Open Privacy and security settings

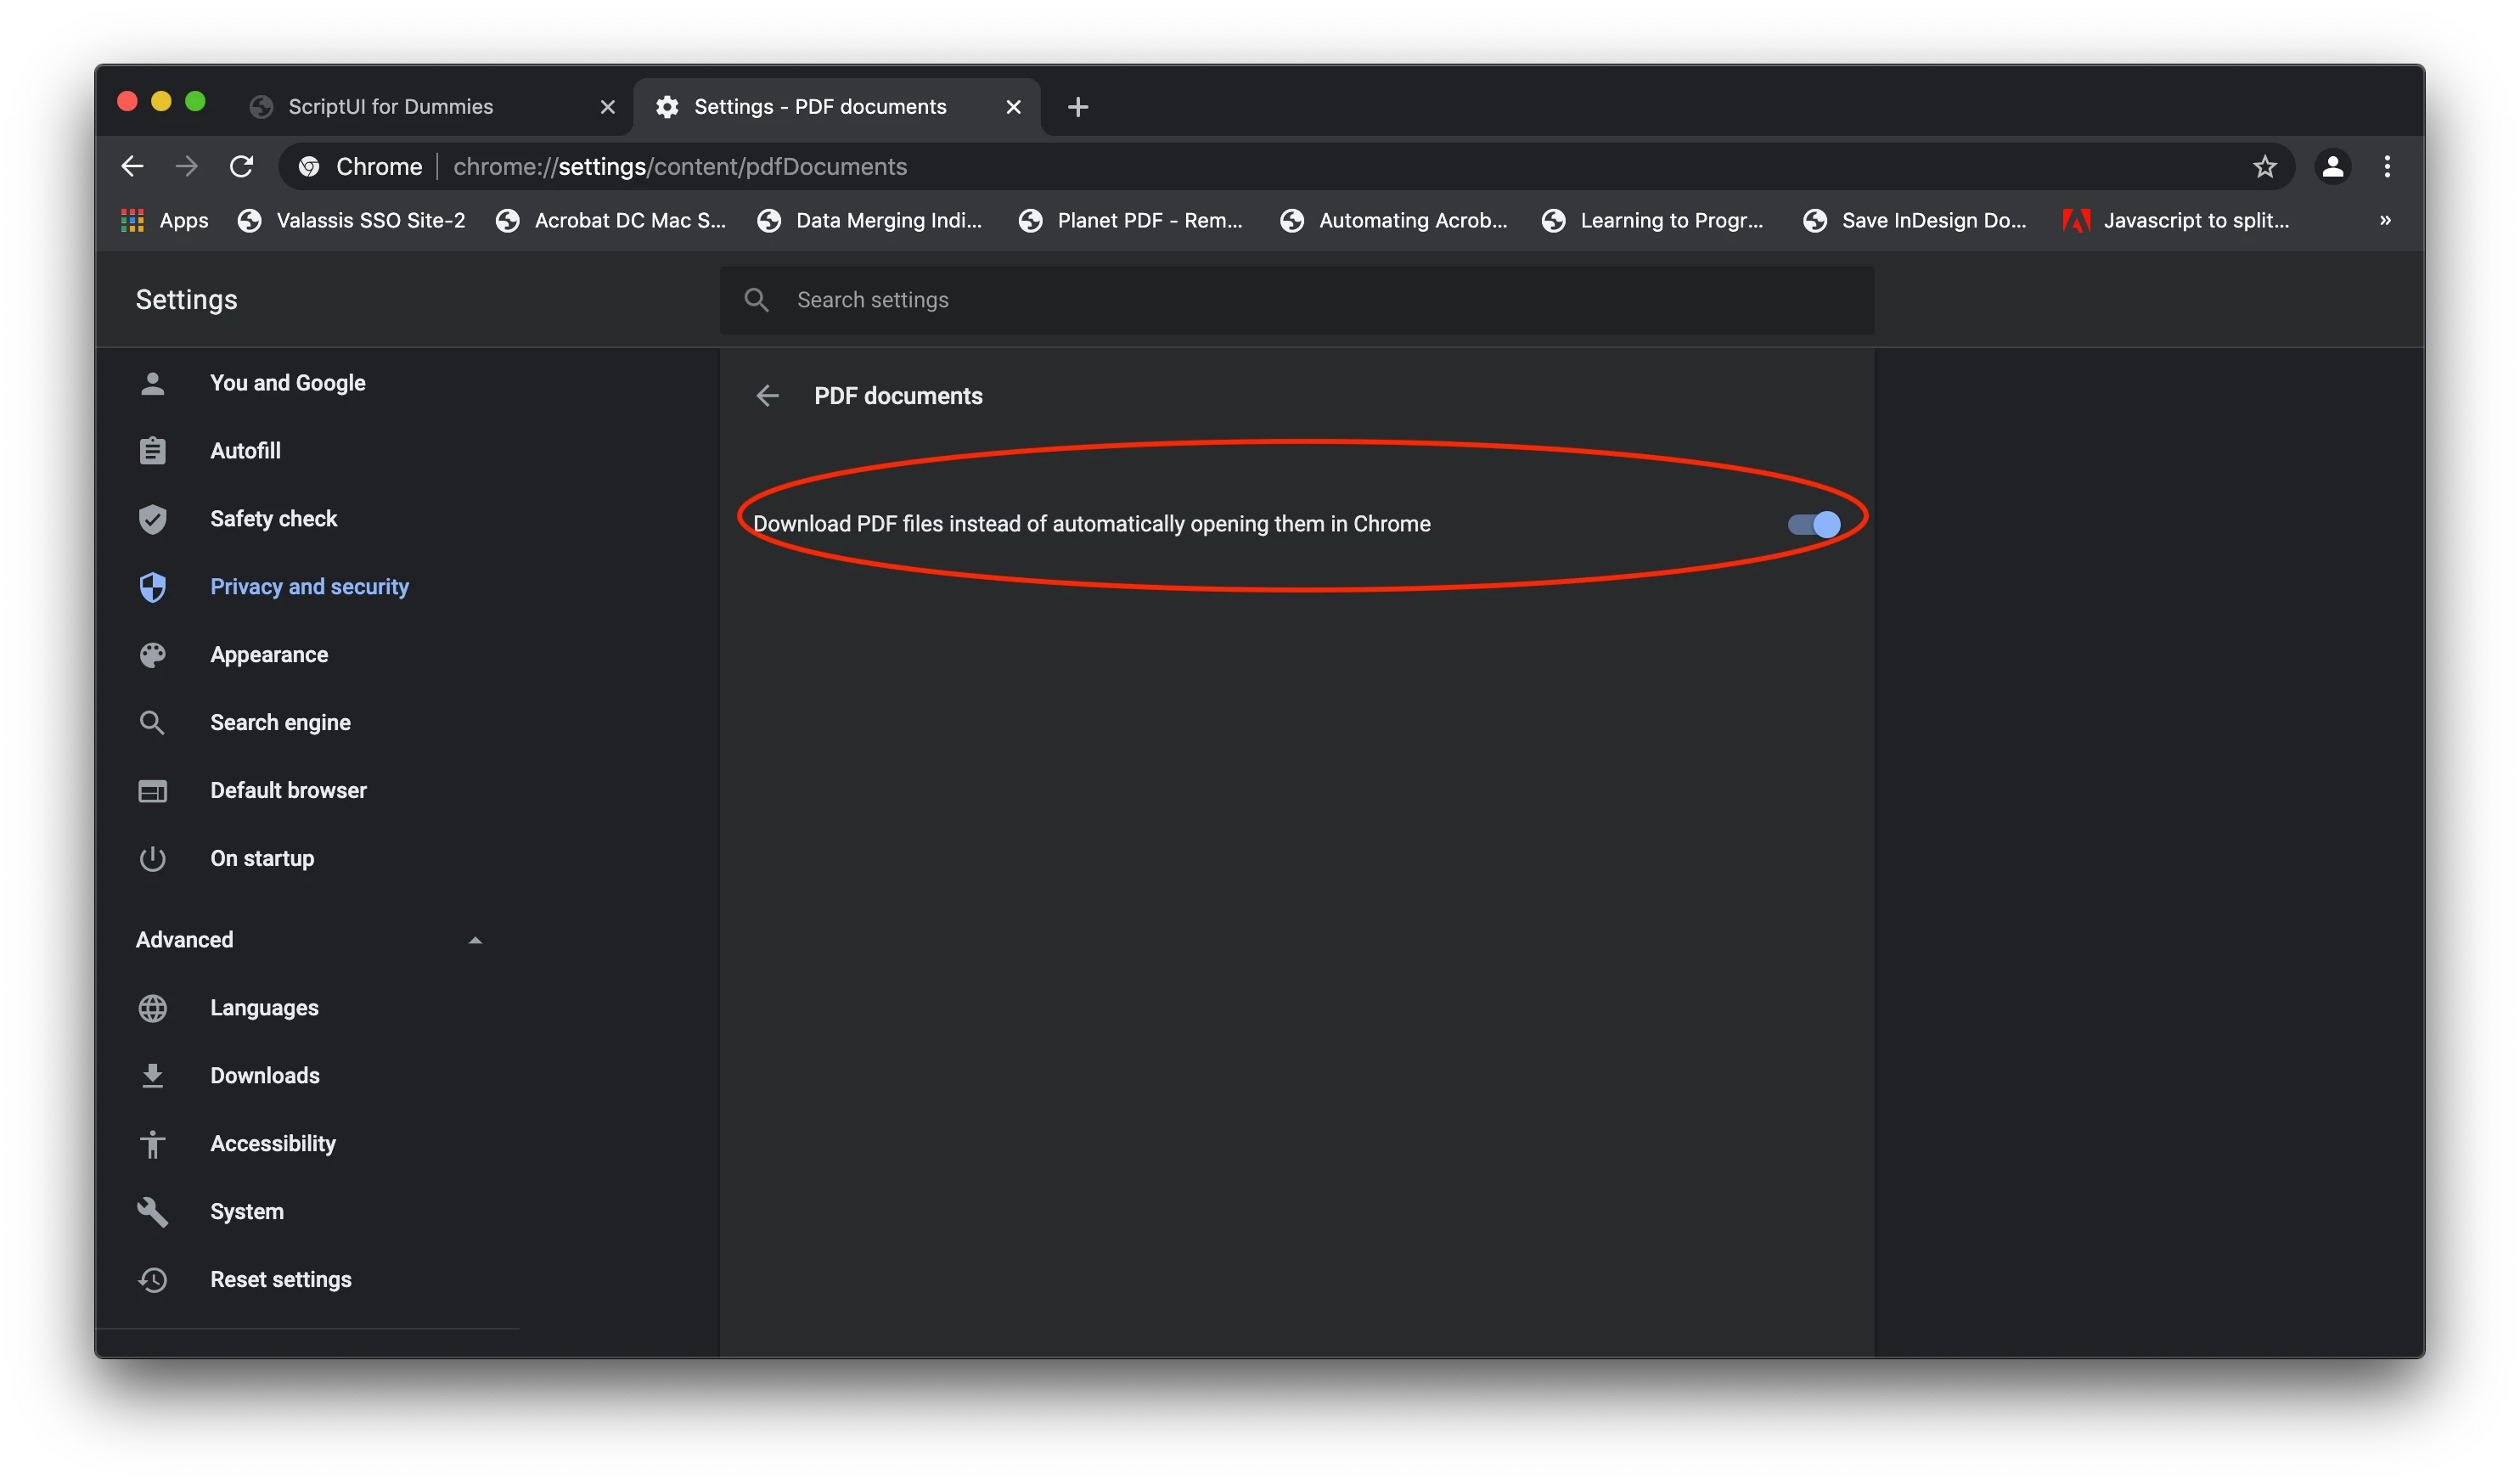(x=309, y=587)
